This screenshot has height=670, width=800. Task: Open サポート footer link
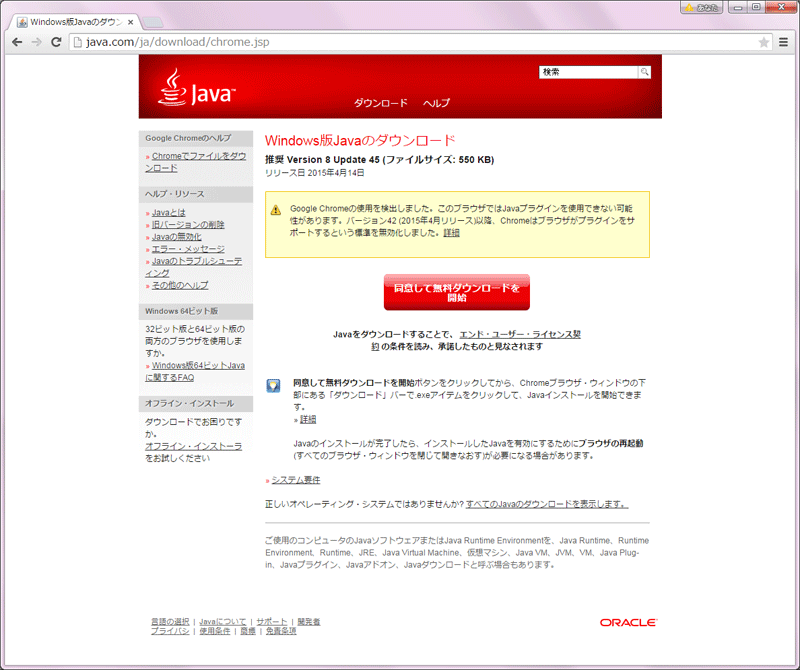tap(272, 622)
